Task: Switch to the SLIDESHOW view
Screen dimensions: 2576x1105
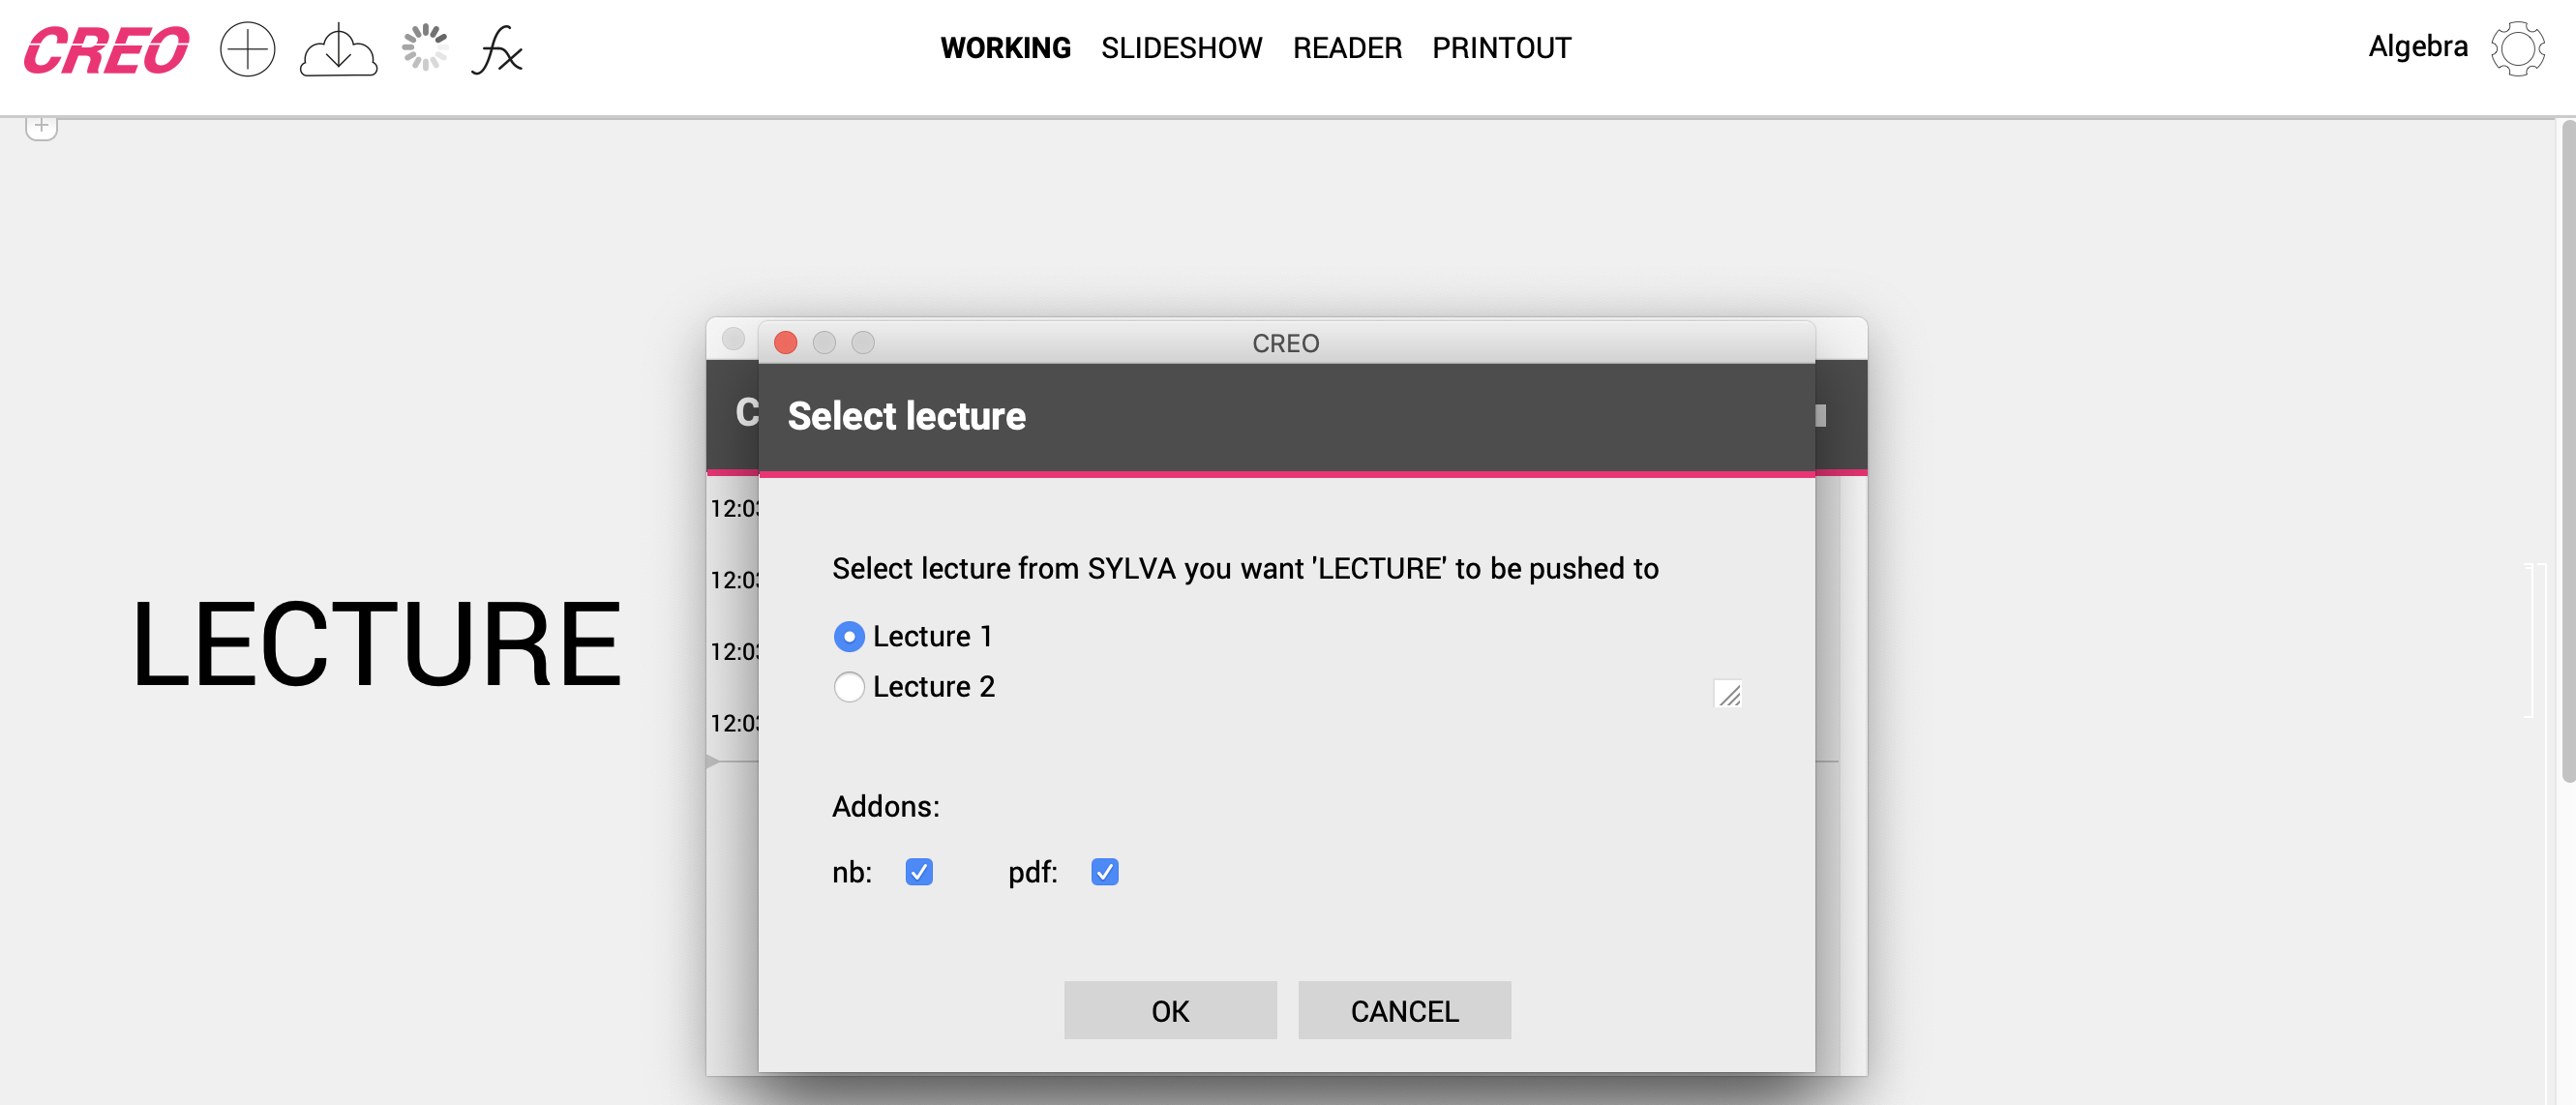Action: tap(1181, 48)
